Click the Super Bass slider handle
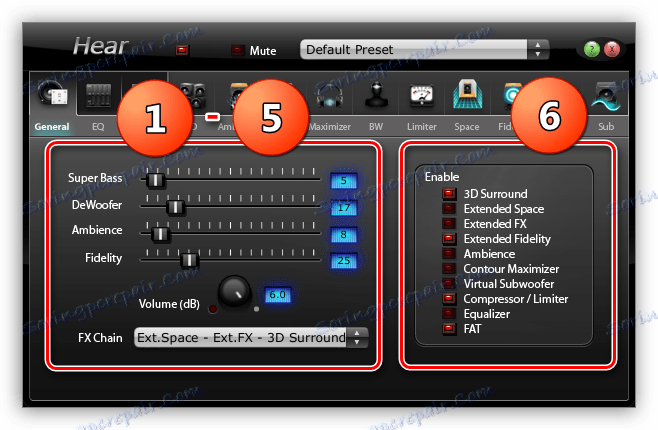Image resolution: width=658 pixels, height=430 pixels. point(155,180)
